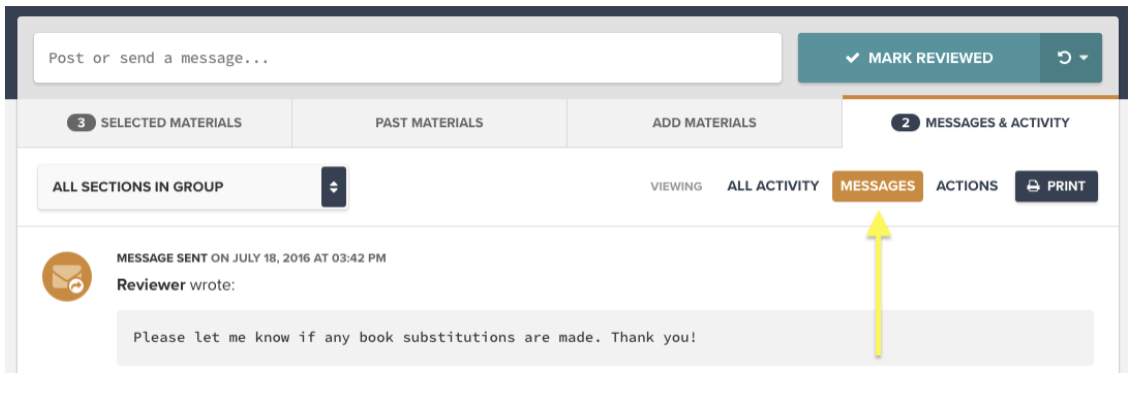Click the up-down arrows on section selector
The width and height of the screenshot is (1138, 396).
click(334, 187)
